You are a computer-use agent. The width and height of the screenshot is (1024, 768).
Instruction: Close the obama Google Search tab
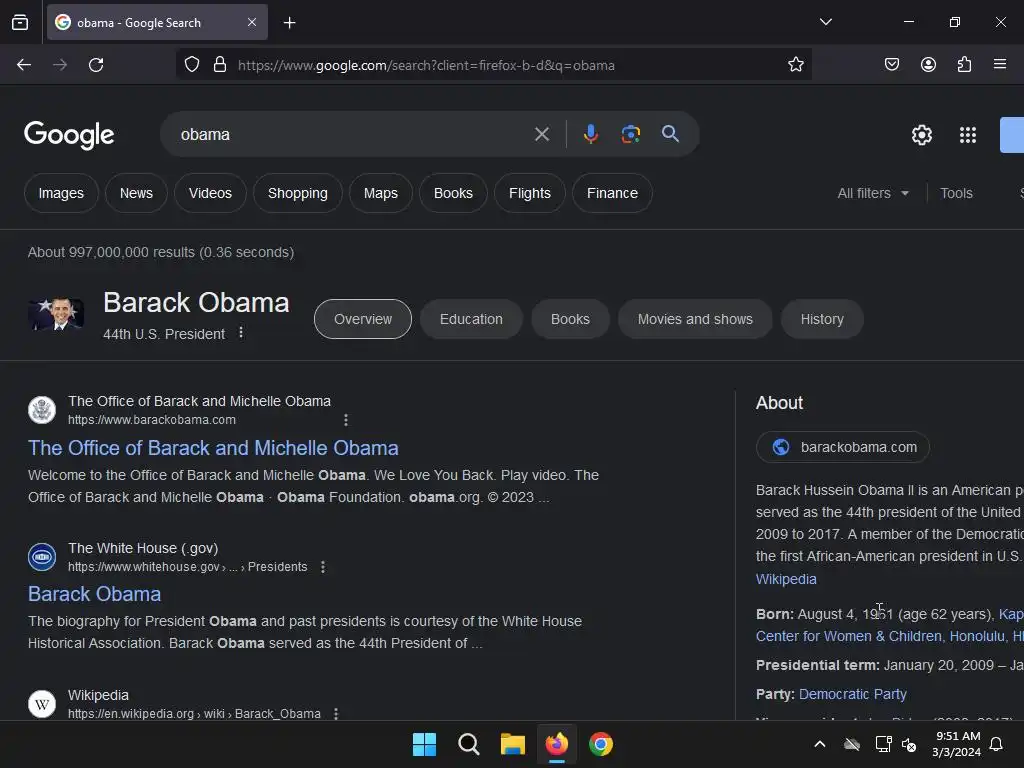(x=252, y=22)
